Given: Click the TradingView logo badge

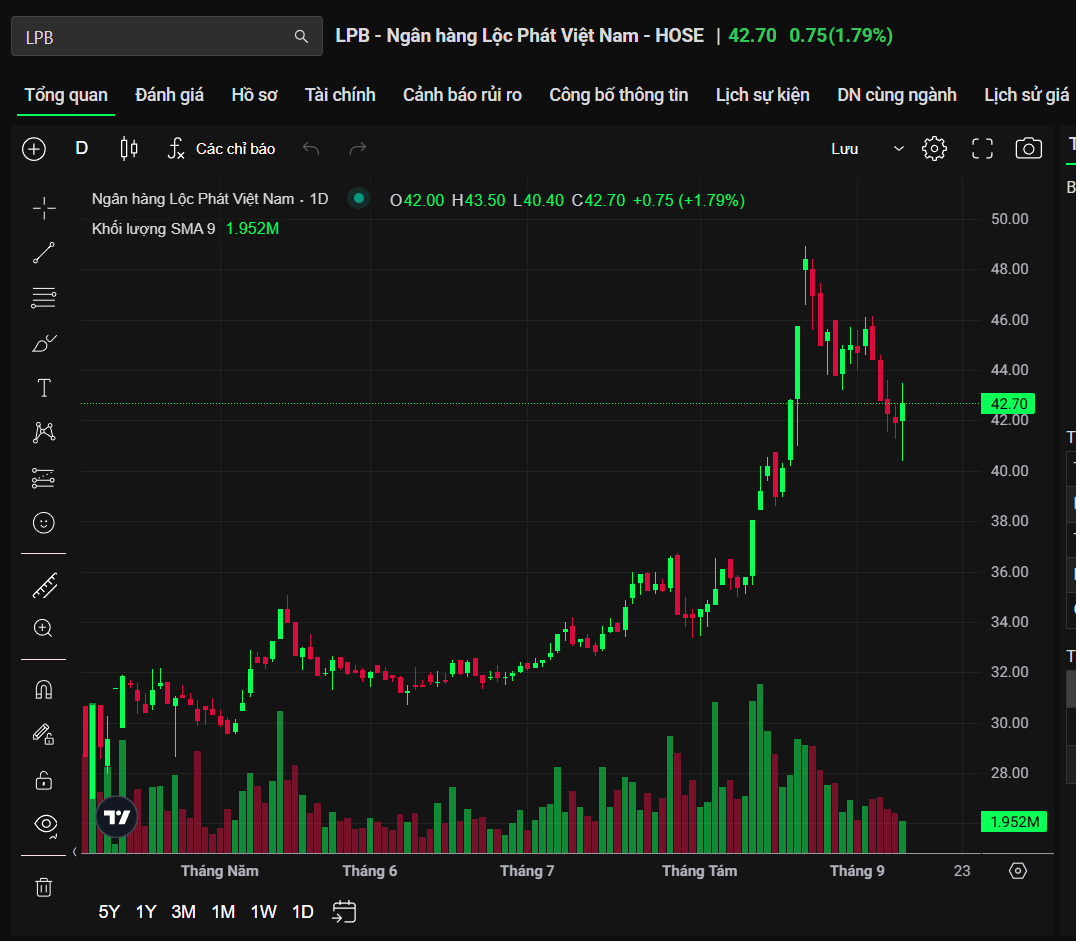Looking at the screenshot, I should click(x=117, y=817).
